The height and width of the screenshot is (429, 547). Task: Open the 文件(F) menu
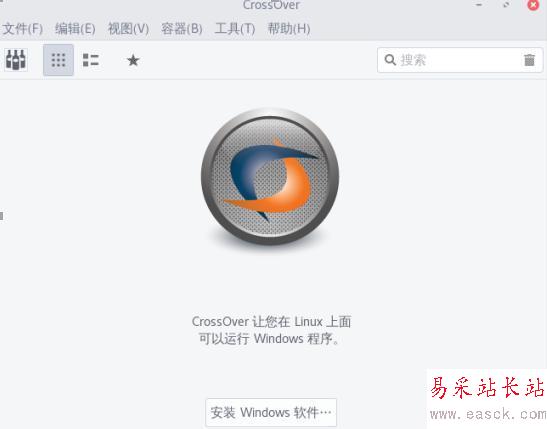point(23,29)
